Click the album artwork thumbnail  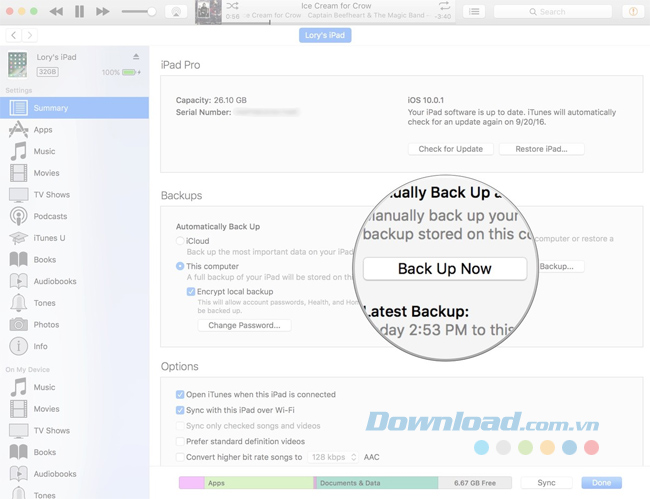[209, 12]
